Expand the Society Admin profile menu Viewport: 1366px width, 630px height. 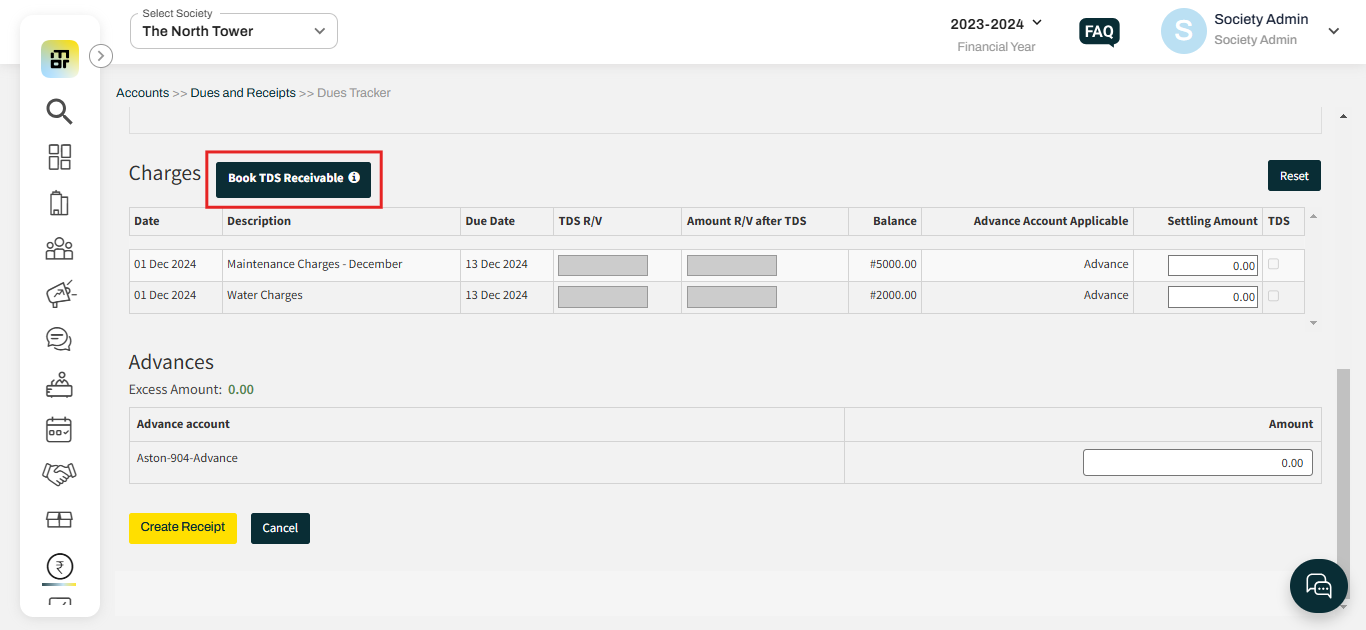pyautogui.click(x=1334, y=31)
